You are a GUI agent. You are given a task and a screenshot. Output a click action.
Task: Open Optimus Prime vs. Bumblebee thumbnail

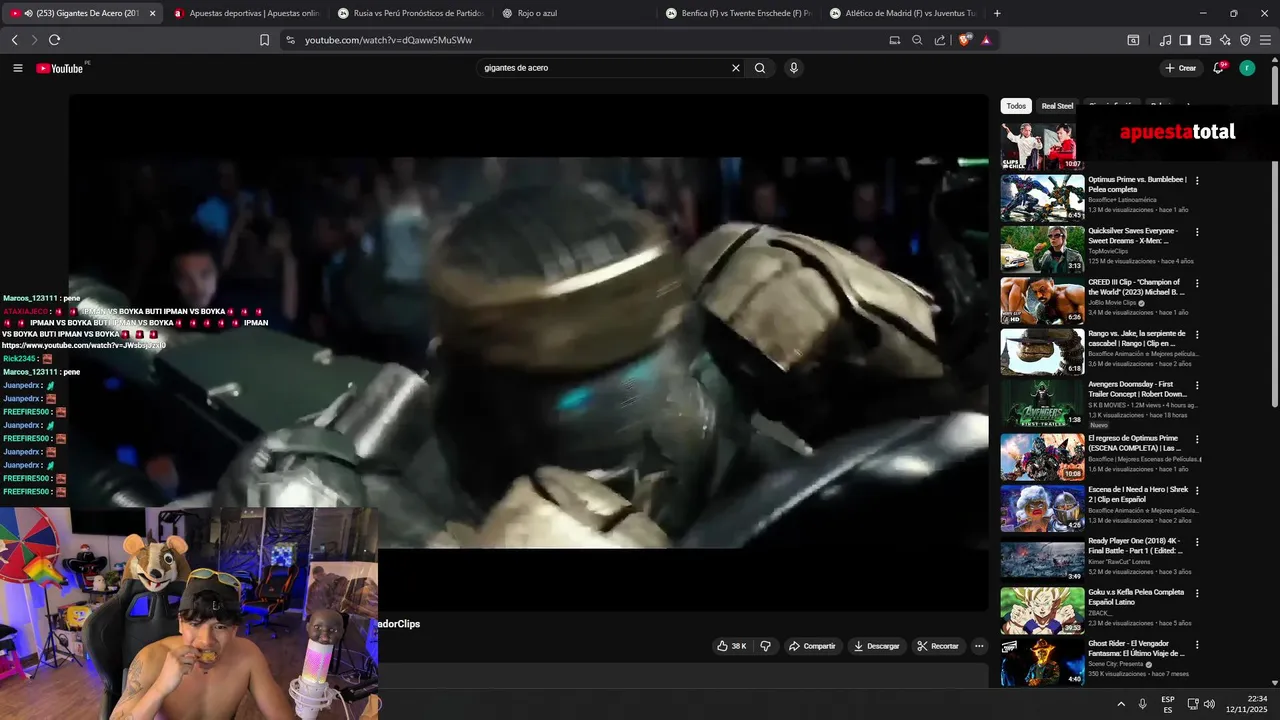click(1043, 198)
